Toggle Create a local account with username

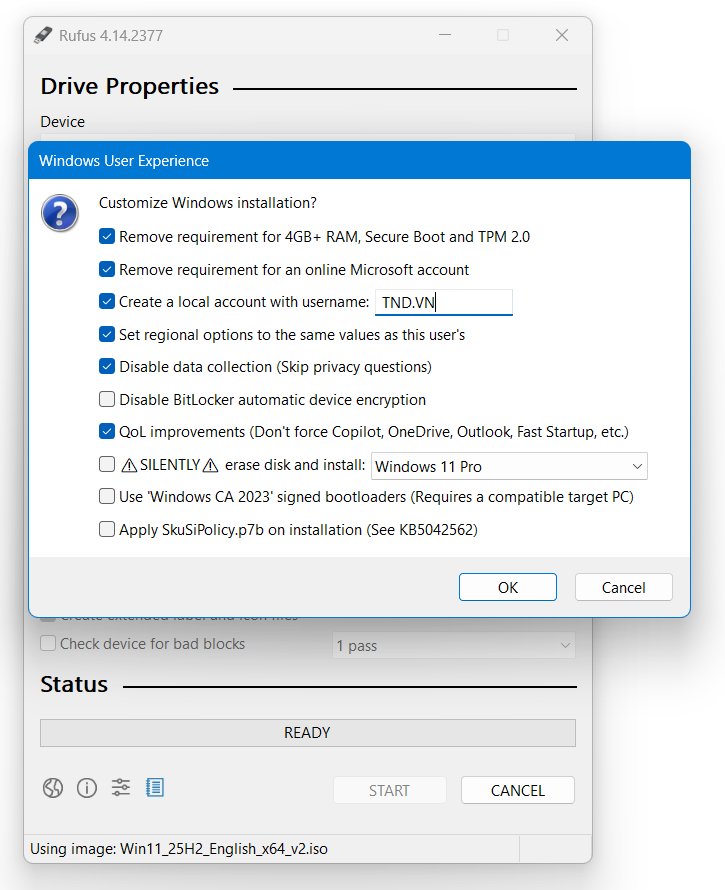tap(107, 301)
